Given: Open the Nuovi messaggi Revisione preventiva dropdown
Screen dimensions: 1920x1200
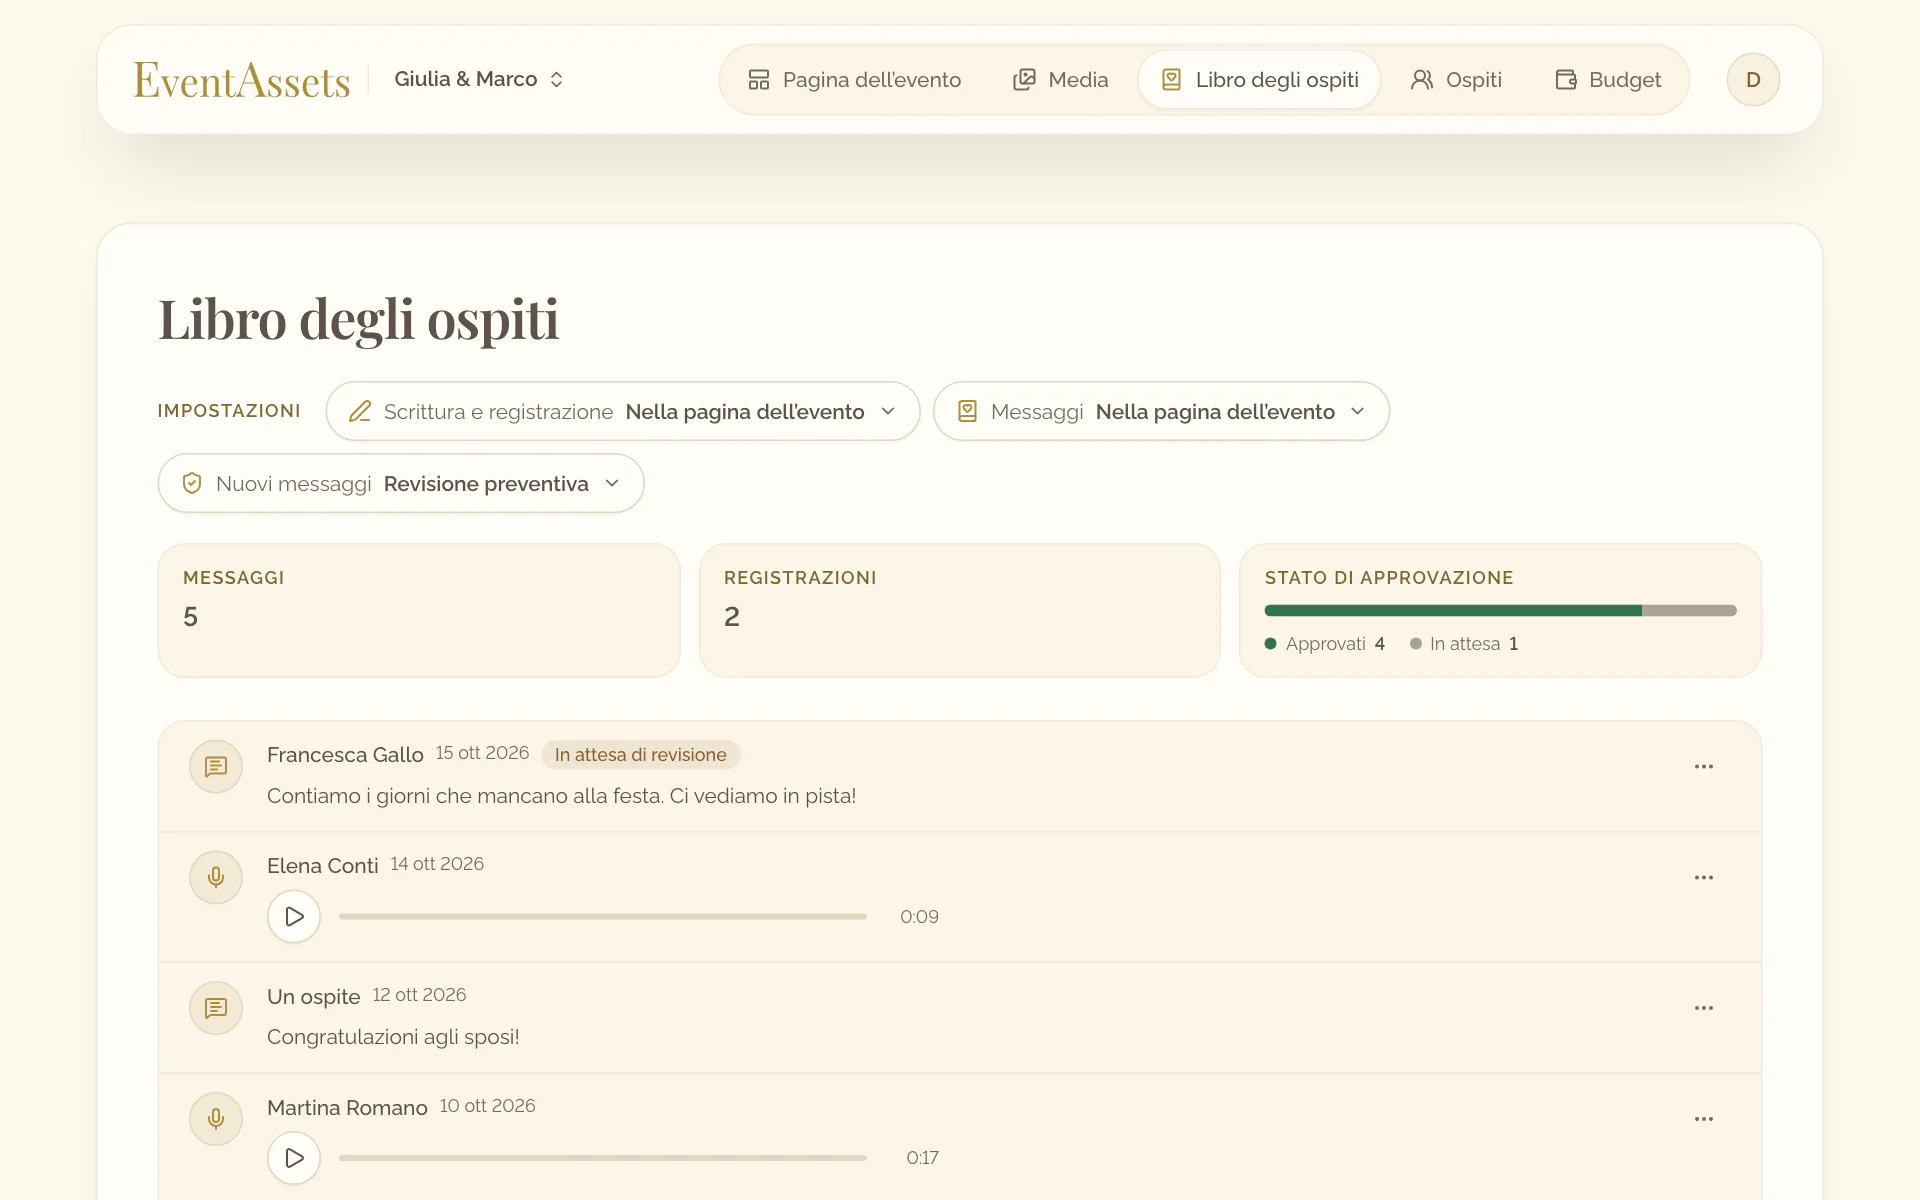Looking at the screenshot, I should point(401,484).
